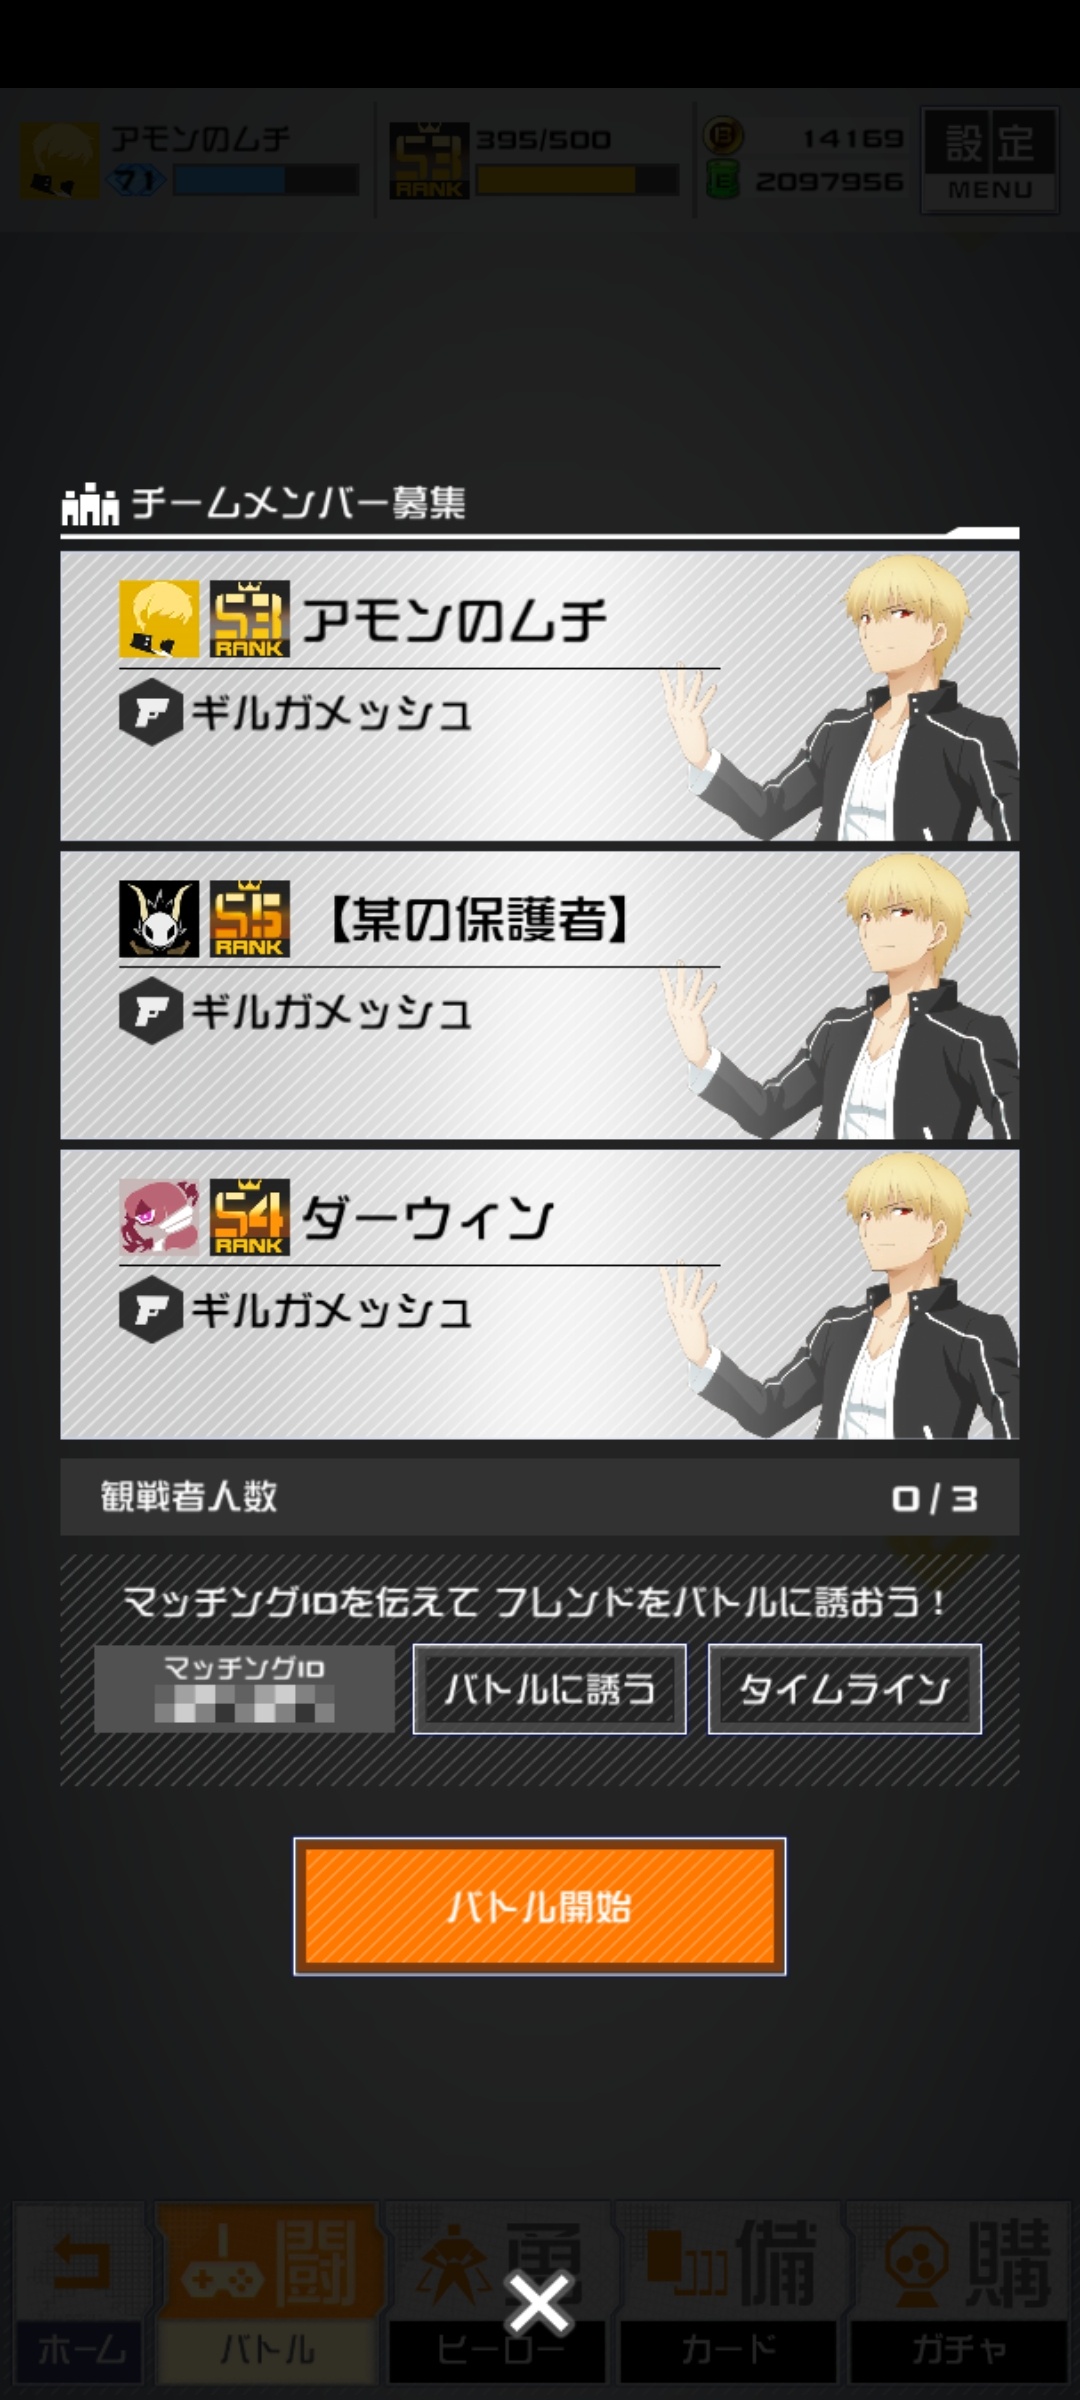Tap the team members icon beside チームメンバー募集
Screen dimensions: 1080x2400
tap(91, 504)
